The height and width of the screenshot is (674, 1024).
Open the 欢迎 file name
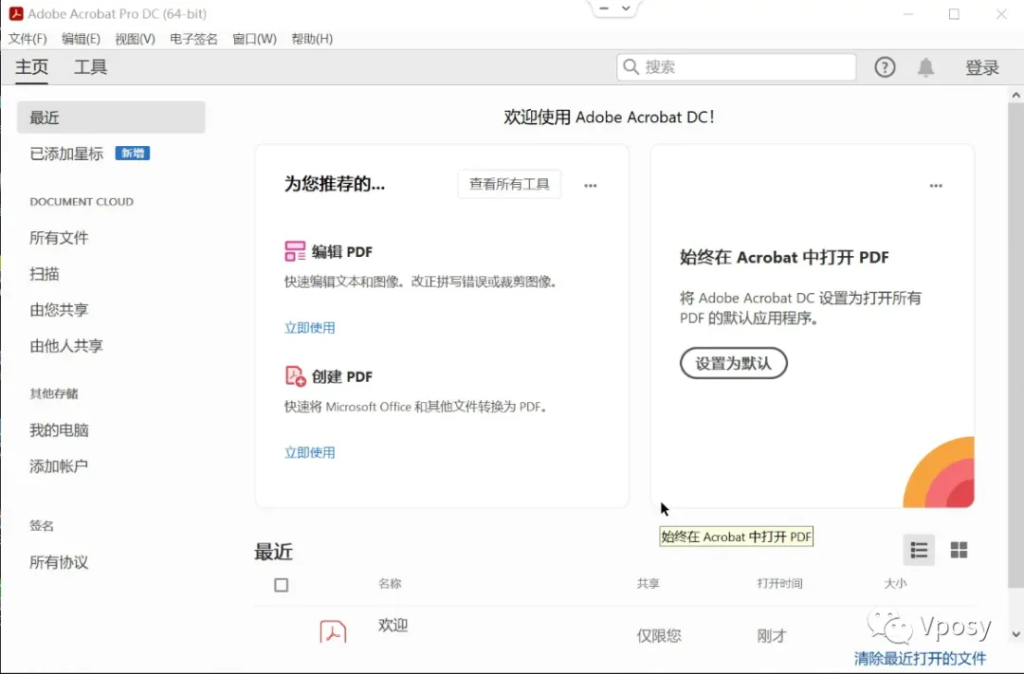393,625
